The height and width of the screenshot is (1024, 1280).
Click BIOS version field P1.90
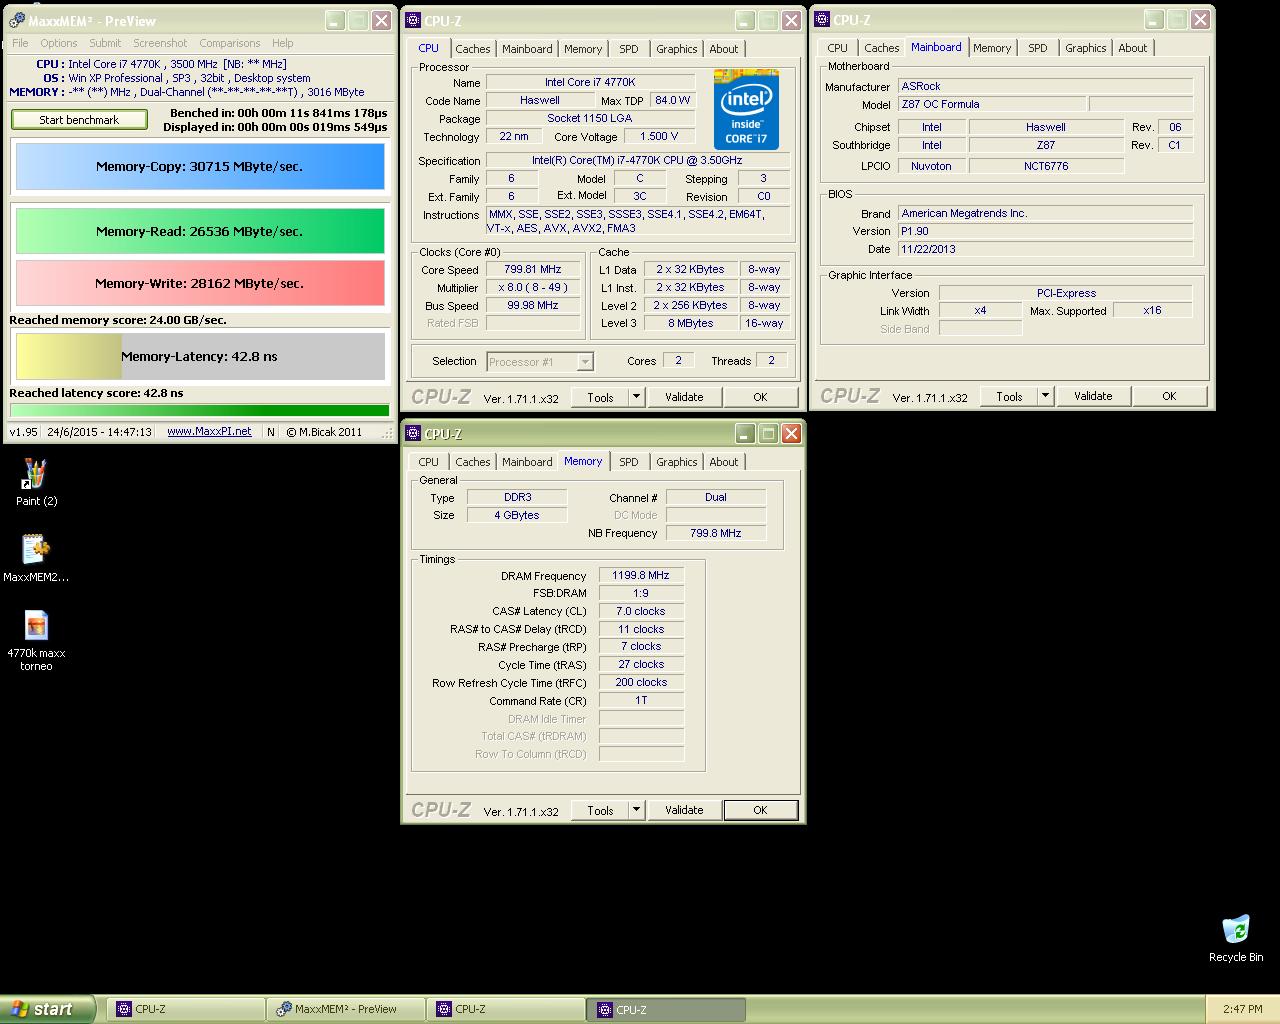(1045, 231)
